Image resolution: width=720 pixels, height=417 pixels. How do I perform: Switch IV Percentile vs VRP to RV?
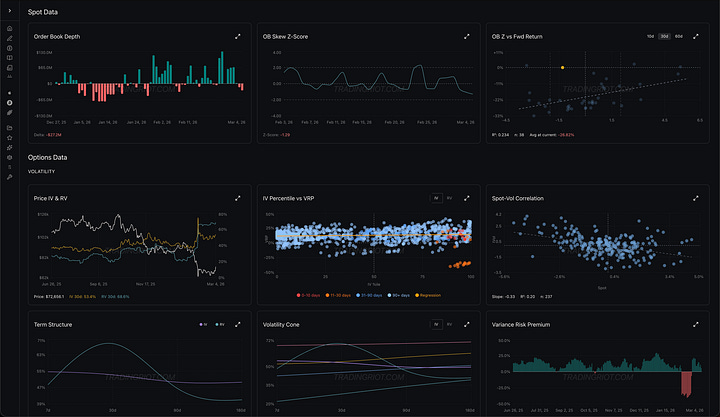[450, 198]
